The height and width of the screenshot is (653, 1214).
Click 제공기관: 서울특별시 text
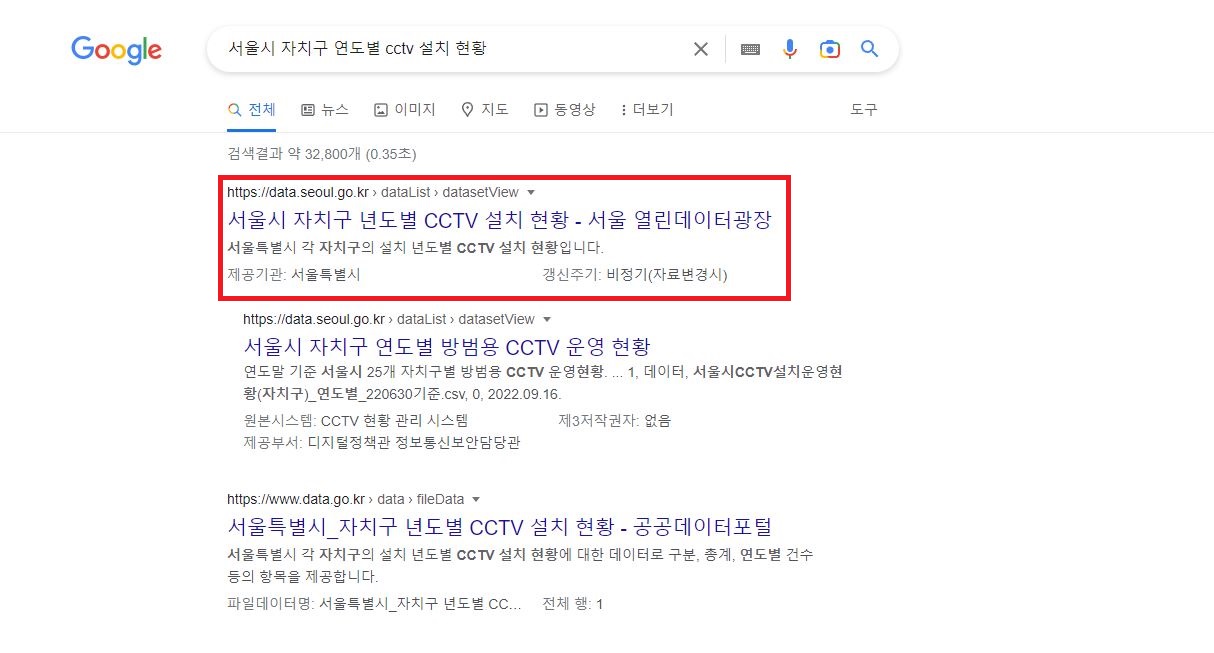294,274
